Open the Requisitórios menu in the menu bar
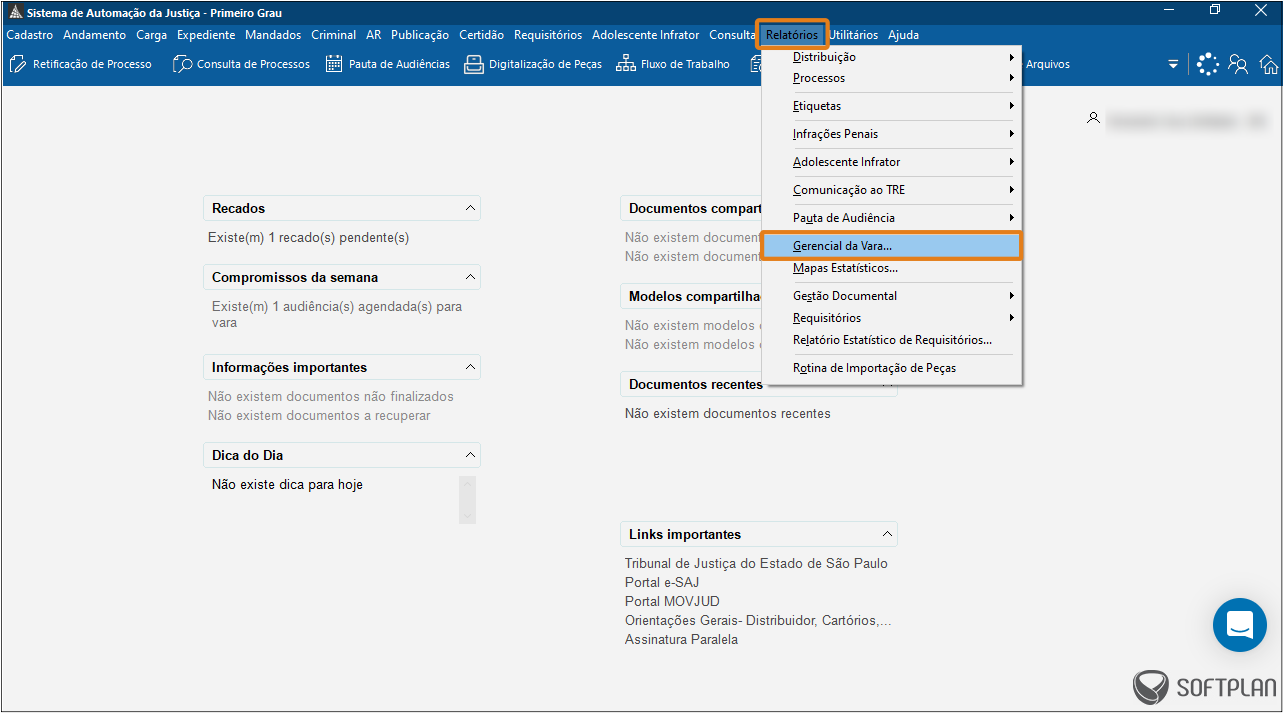The image size is (1283, 713). click(x=548, y=35)
